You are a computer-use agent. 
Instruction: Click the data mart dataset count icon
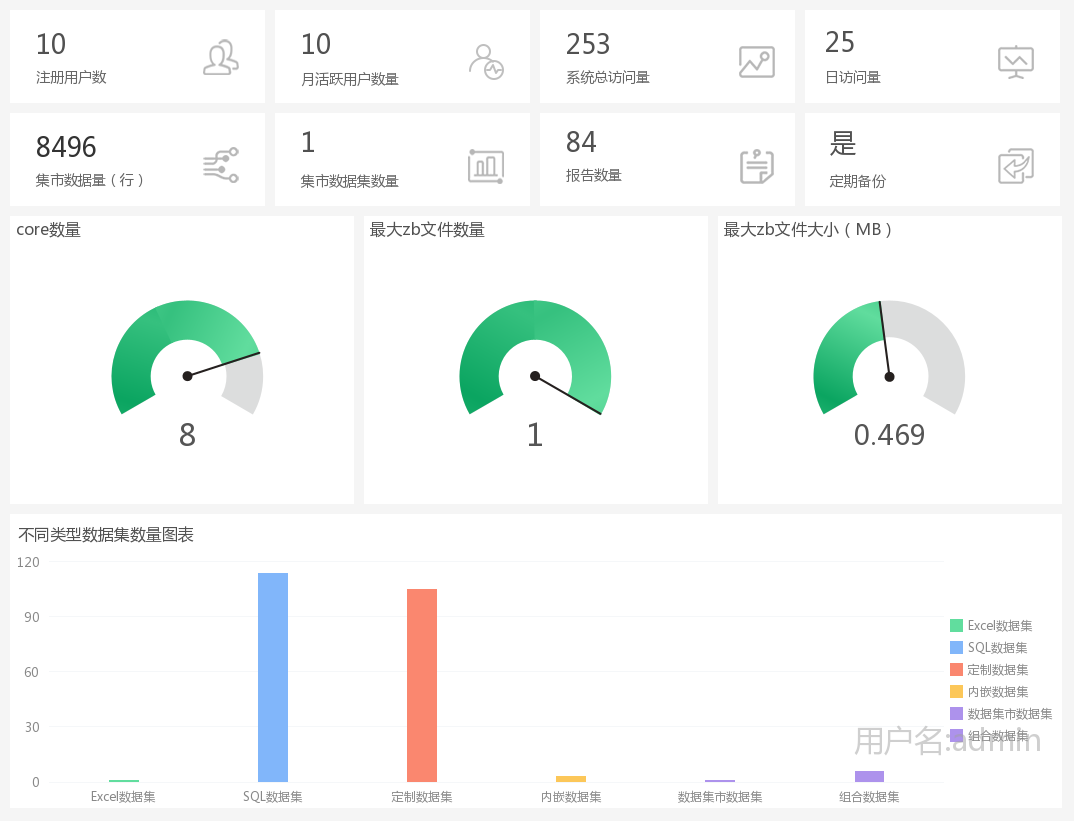tap(486, 166)
